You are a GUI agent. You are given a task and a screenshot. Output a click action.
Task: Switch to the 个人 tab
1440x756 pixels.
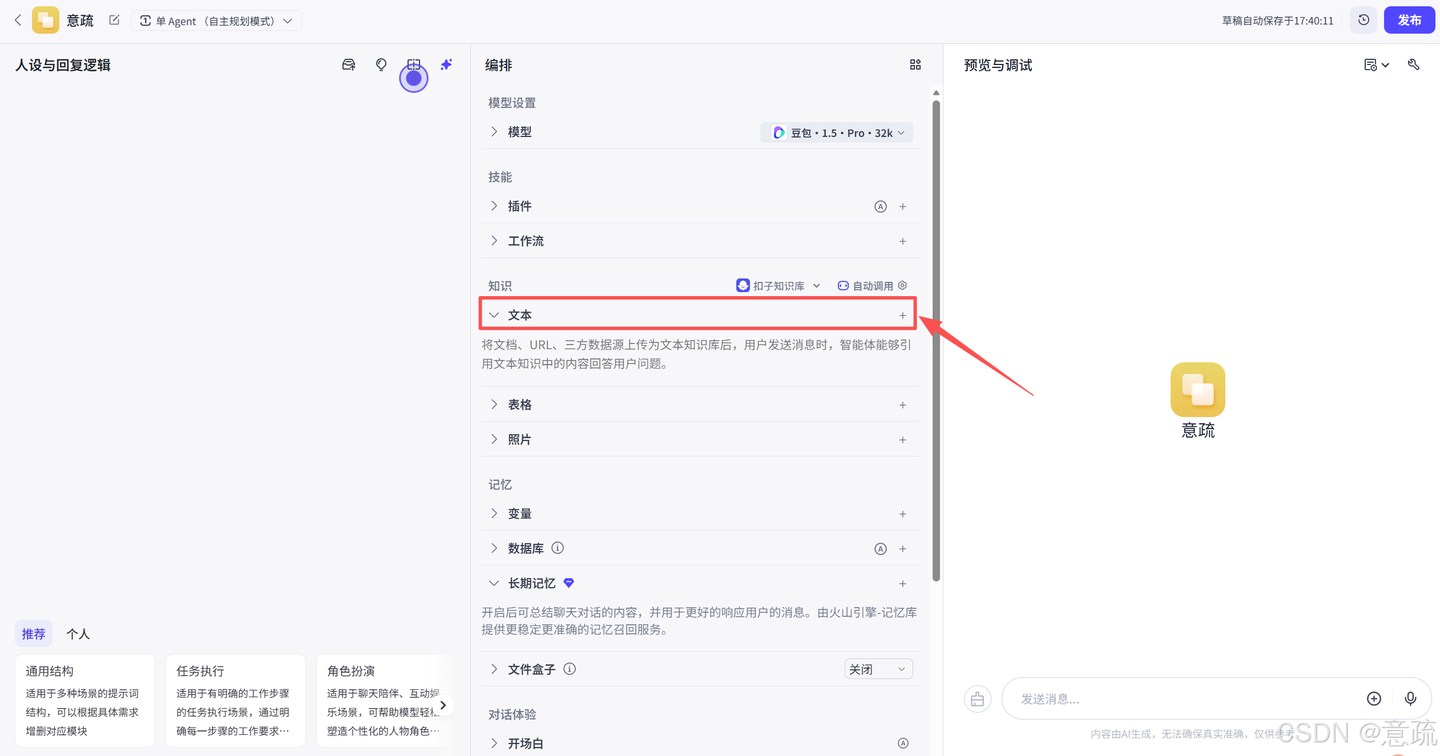78,634
